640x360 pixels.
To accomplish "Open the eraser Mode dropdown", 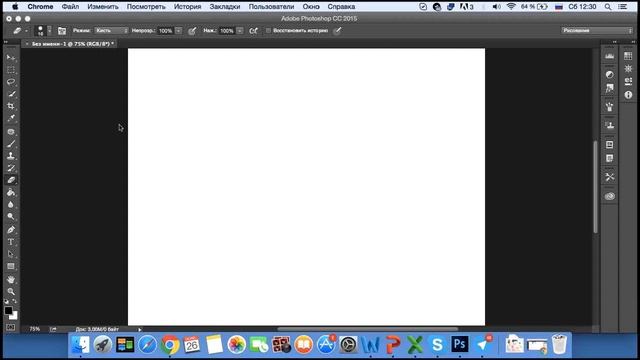I will pos(111,31).
